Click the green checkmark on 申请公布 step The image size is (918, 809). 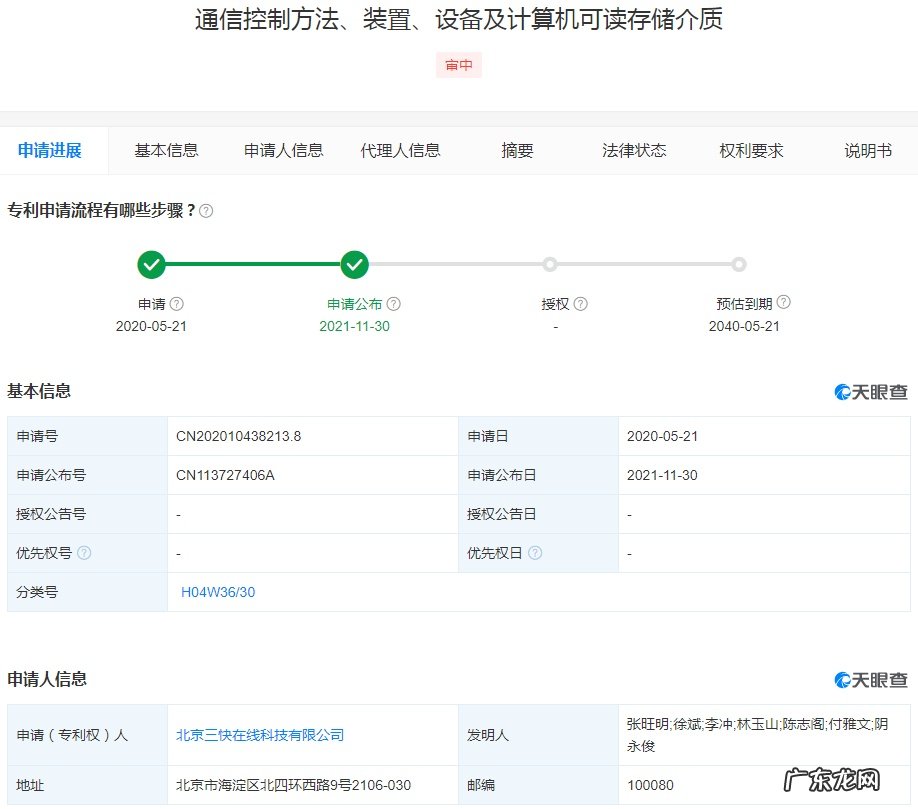click(354, 264)
